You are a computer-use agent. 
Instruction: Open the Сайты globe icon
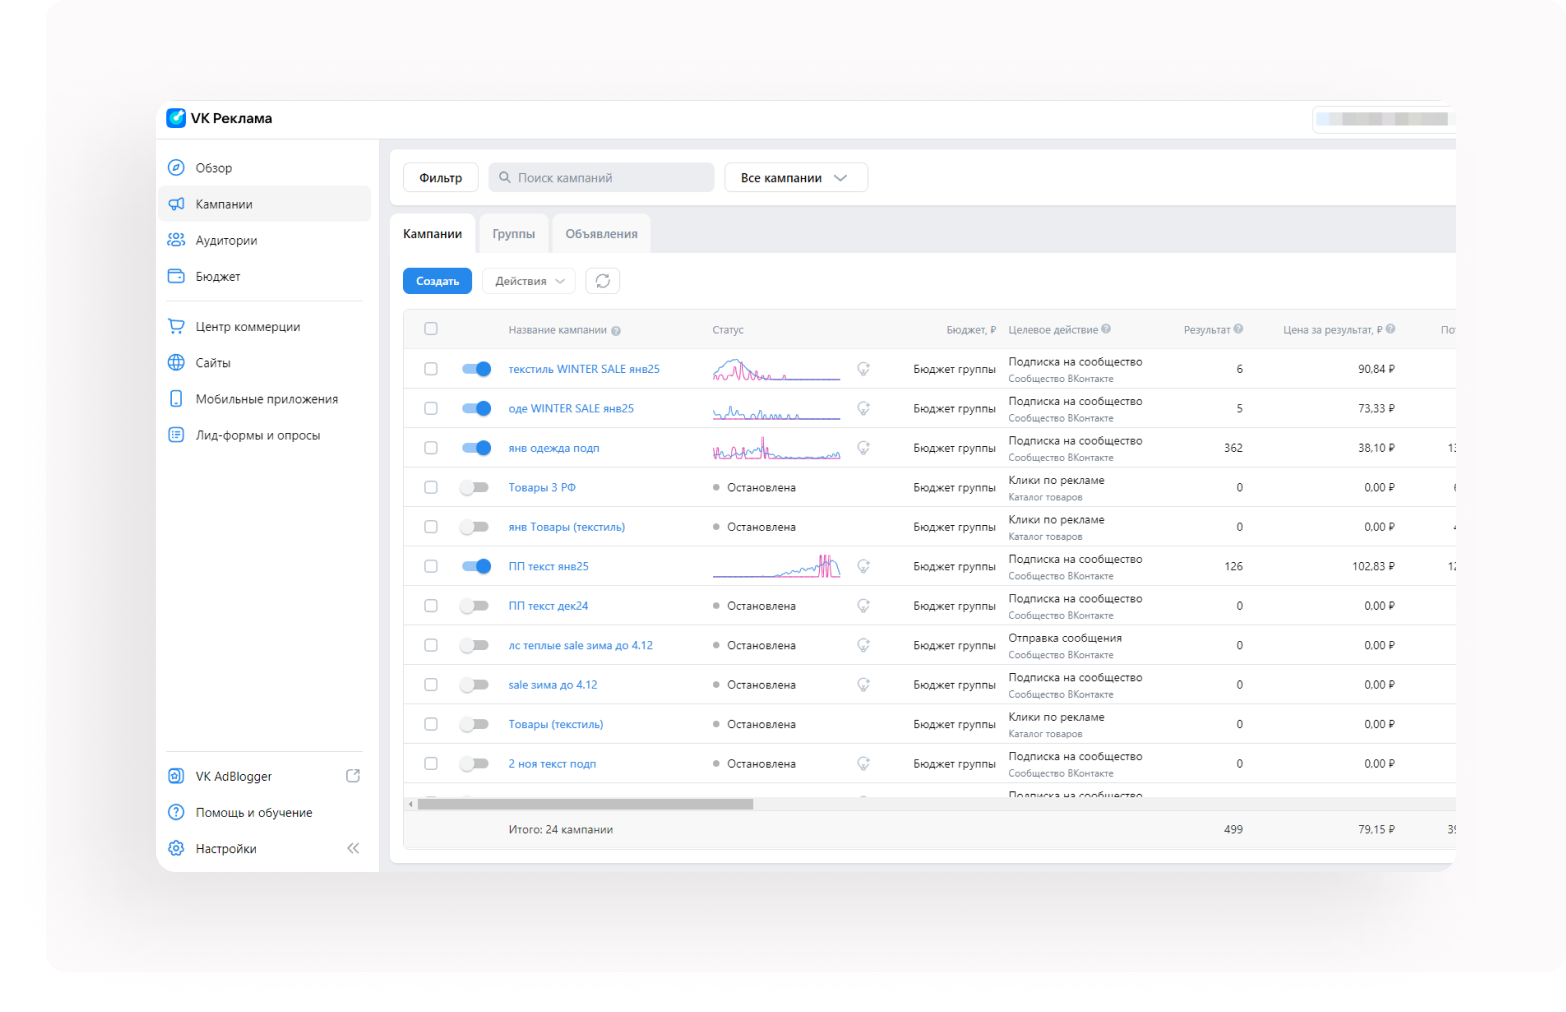tap(176, 363)
